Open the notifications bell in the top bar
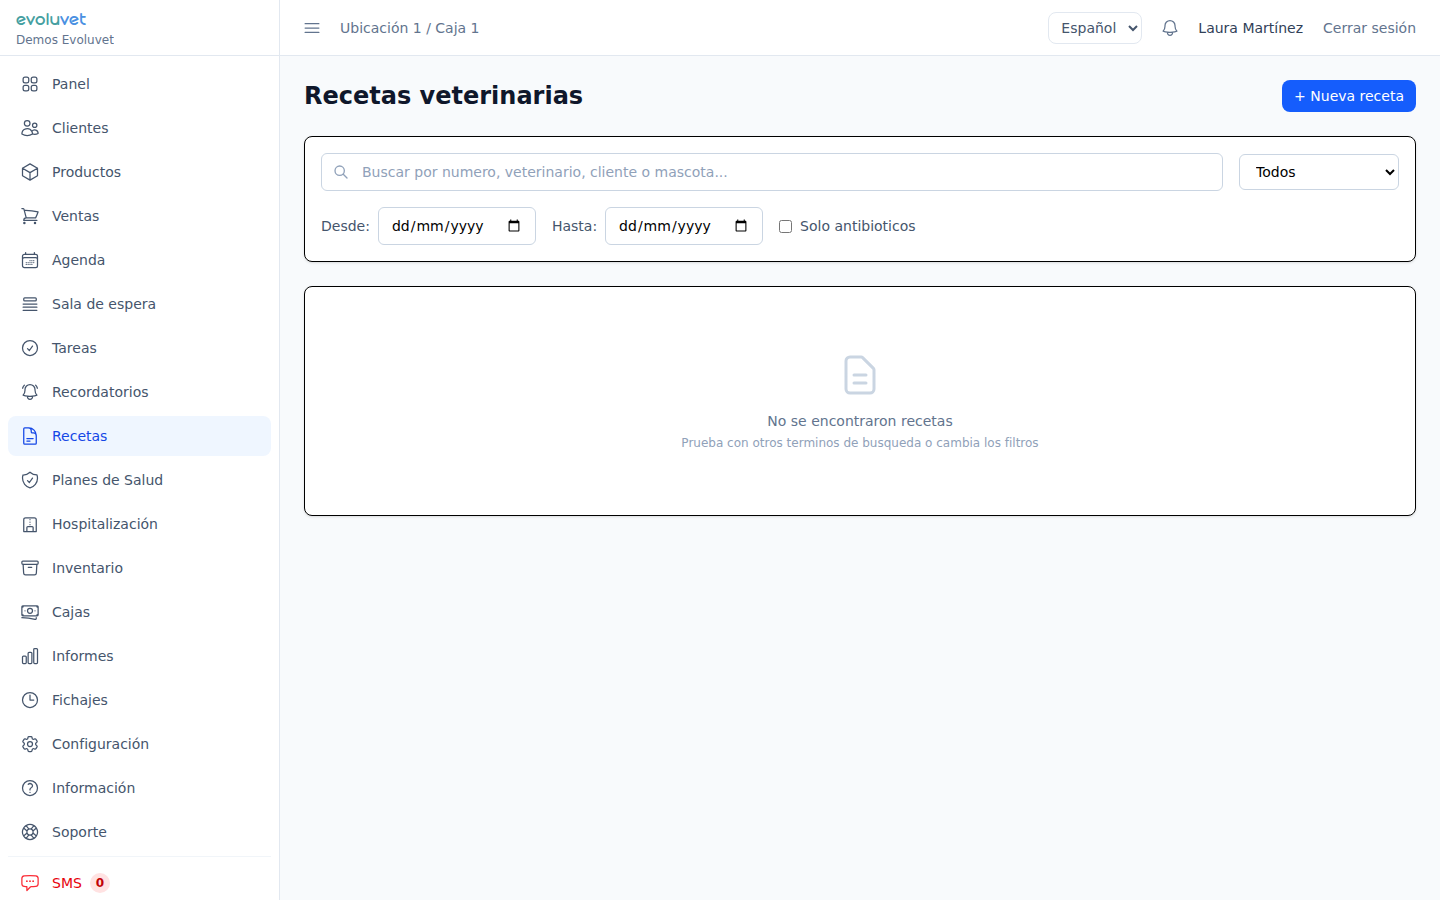 tap(1170, 27)
